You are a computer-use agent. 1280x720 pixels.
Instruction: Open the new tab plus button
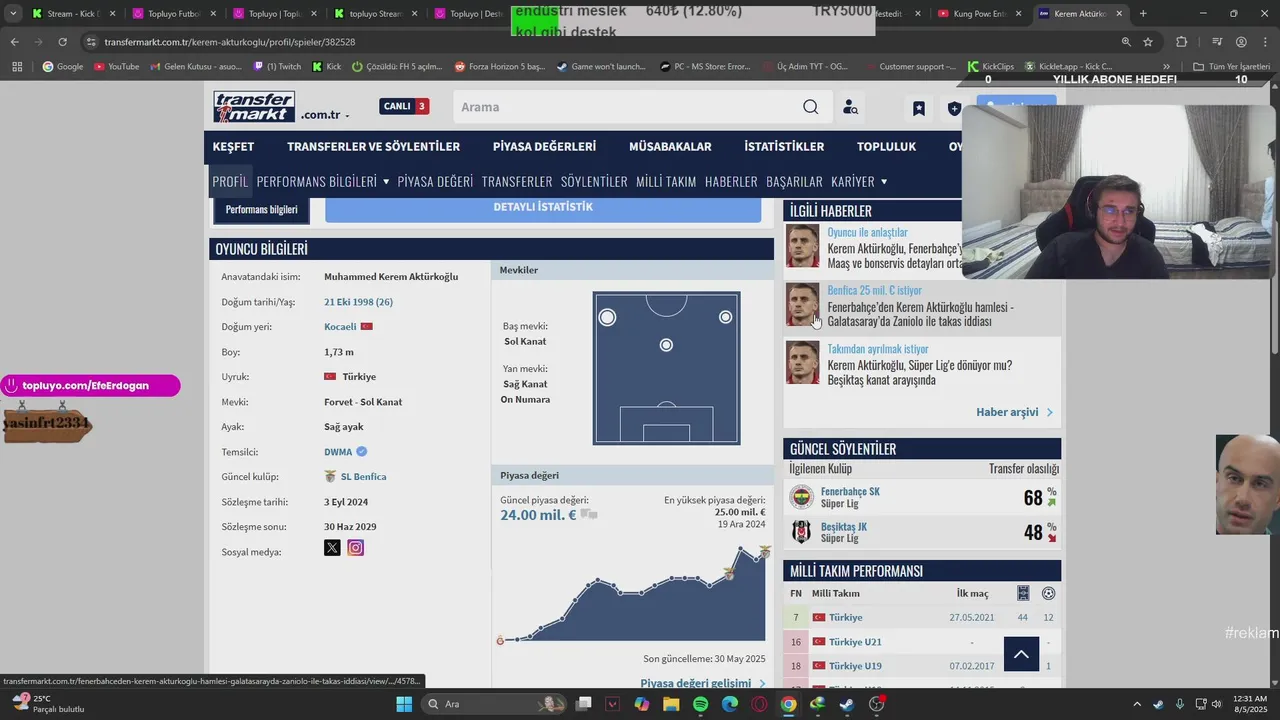pos(1143,14)
